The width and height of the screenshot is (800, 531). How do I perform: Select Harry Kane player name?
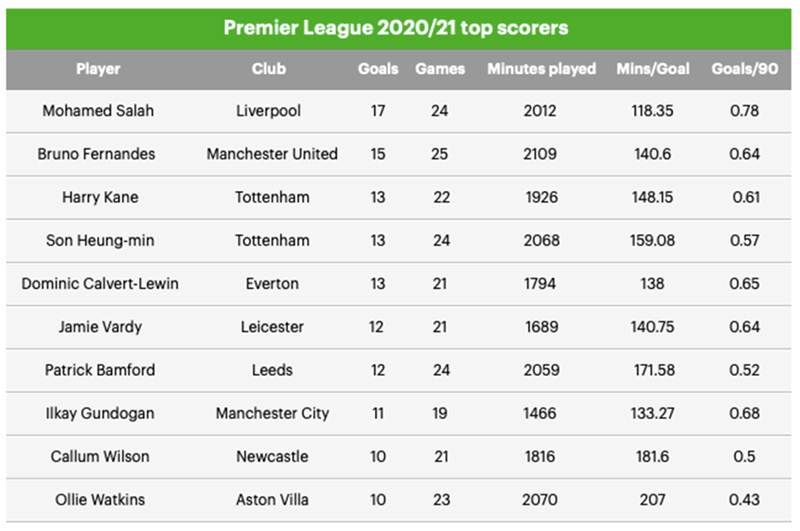(98, 197)
